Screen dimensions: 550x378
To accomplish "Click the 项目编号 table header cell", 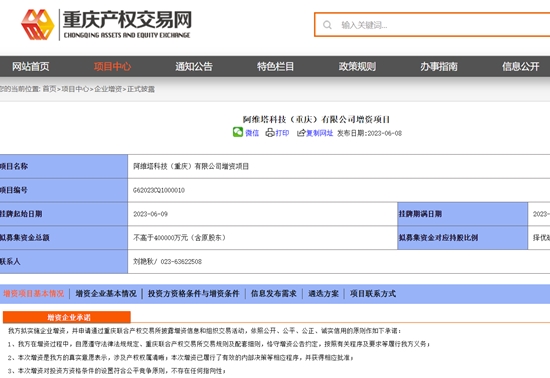I will [63, 190].
